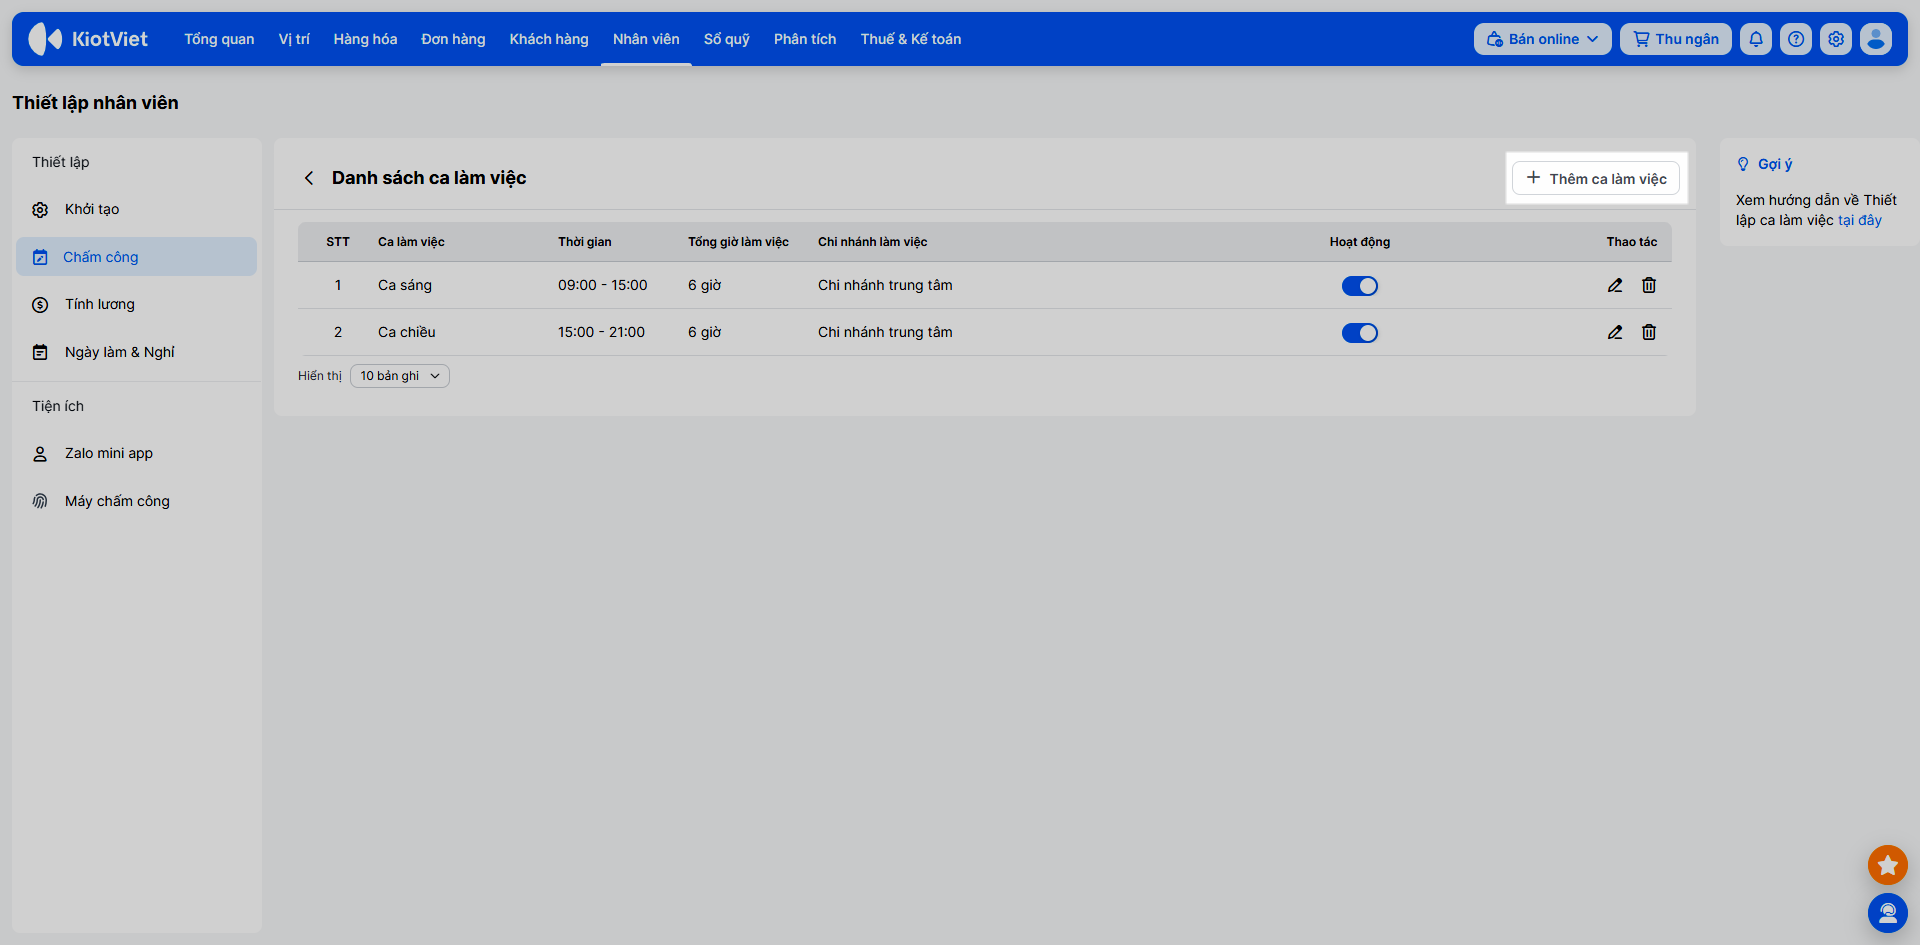Viewport: 1920px width, 945px height.
Task: Click the Gợi ý lightbulb icon
Action: tap(1743, 164)
